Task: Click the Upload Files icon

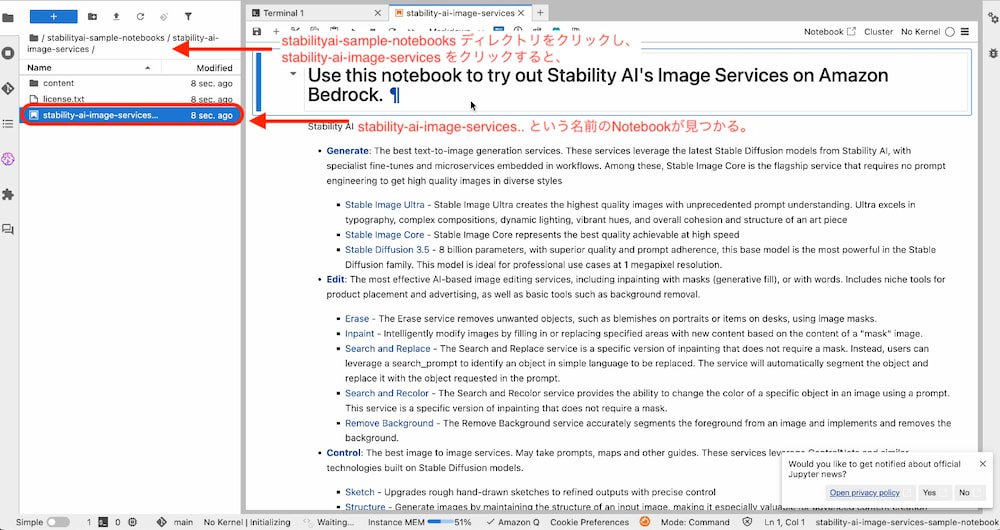Action: coord(116,17)
